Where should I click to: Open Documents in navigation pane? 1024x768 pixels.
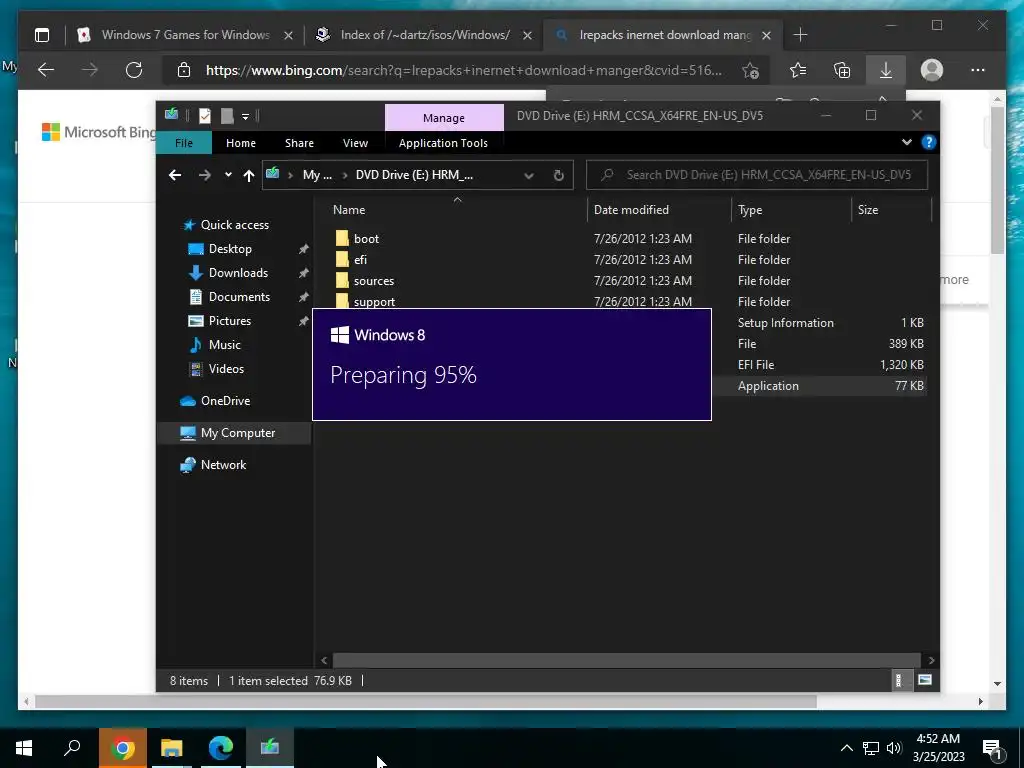pos(239,297)
